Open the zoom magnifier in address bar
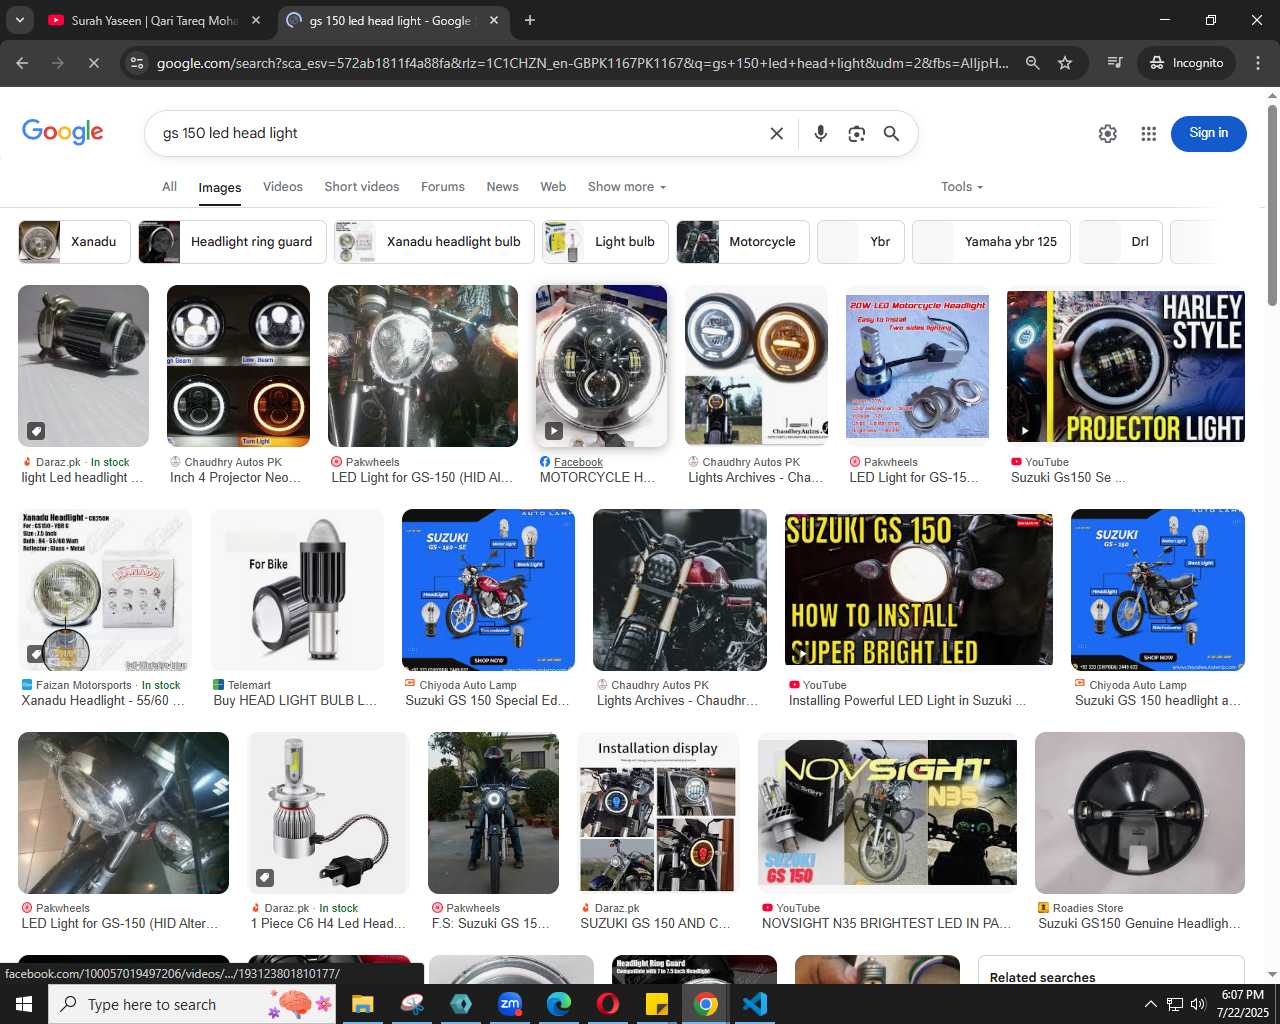 coord(1032,63)
